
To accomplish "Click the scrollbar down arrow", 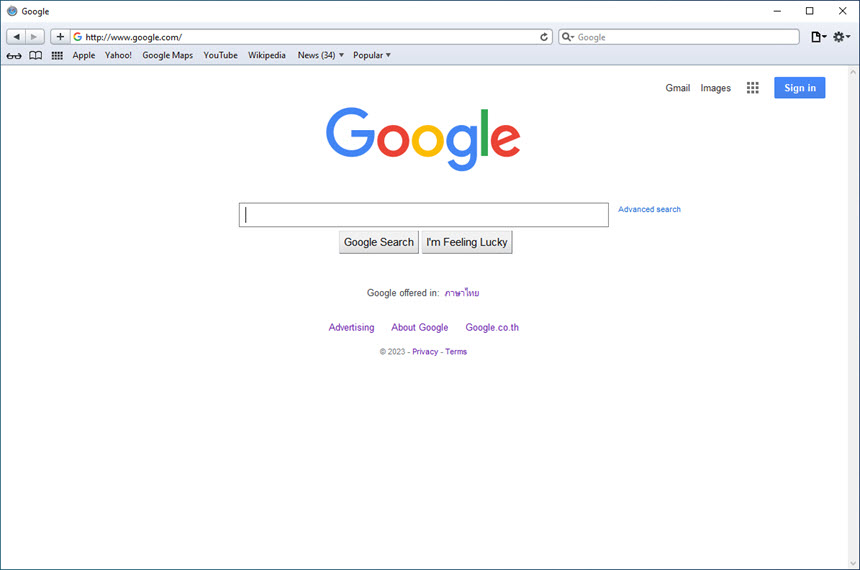I will point(852,563).
